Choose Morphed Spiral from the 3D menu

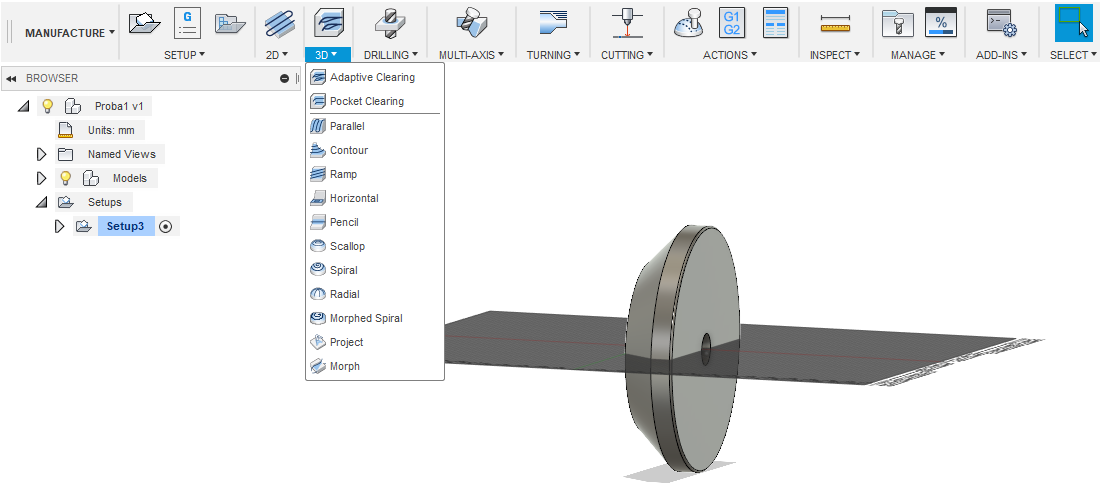(366, 318)
